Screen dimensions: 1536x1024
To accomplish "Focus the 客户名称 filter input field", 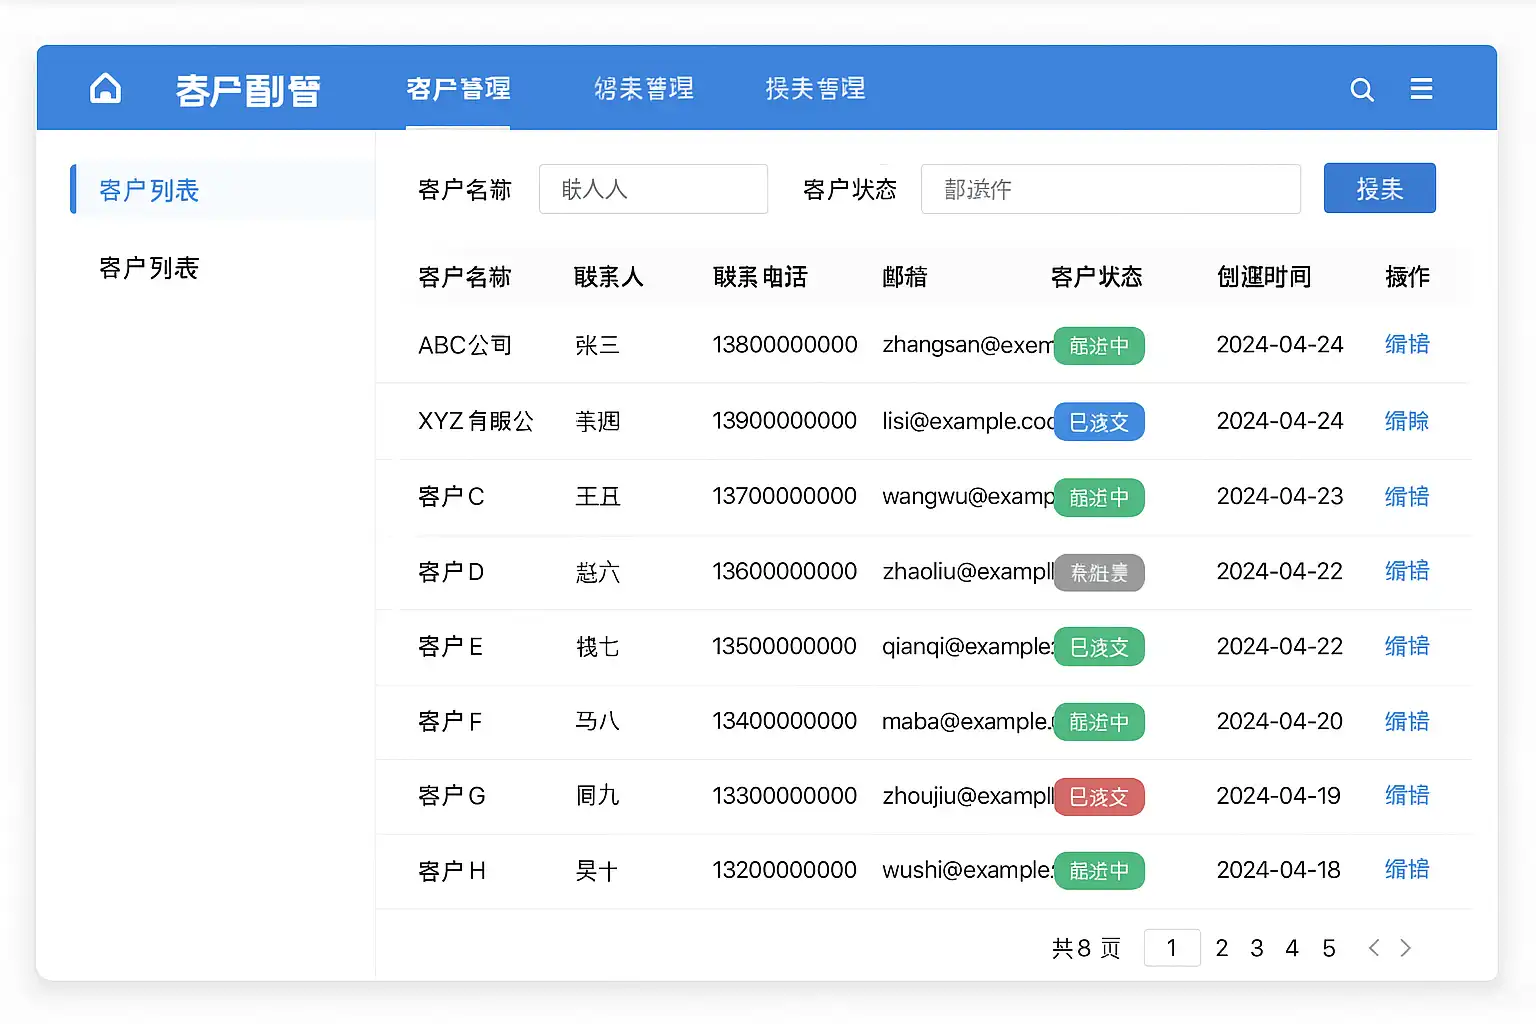I will tap(653, 189).
